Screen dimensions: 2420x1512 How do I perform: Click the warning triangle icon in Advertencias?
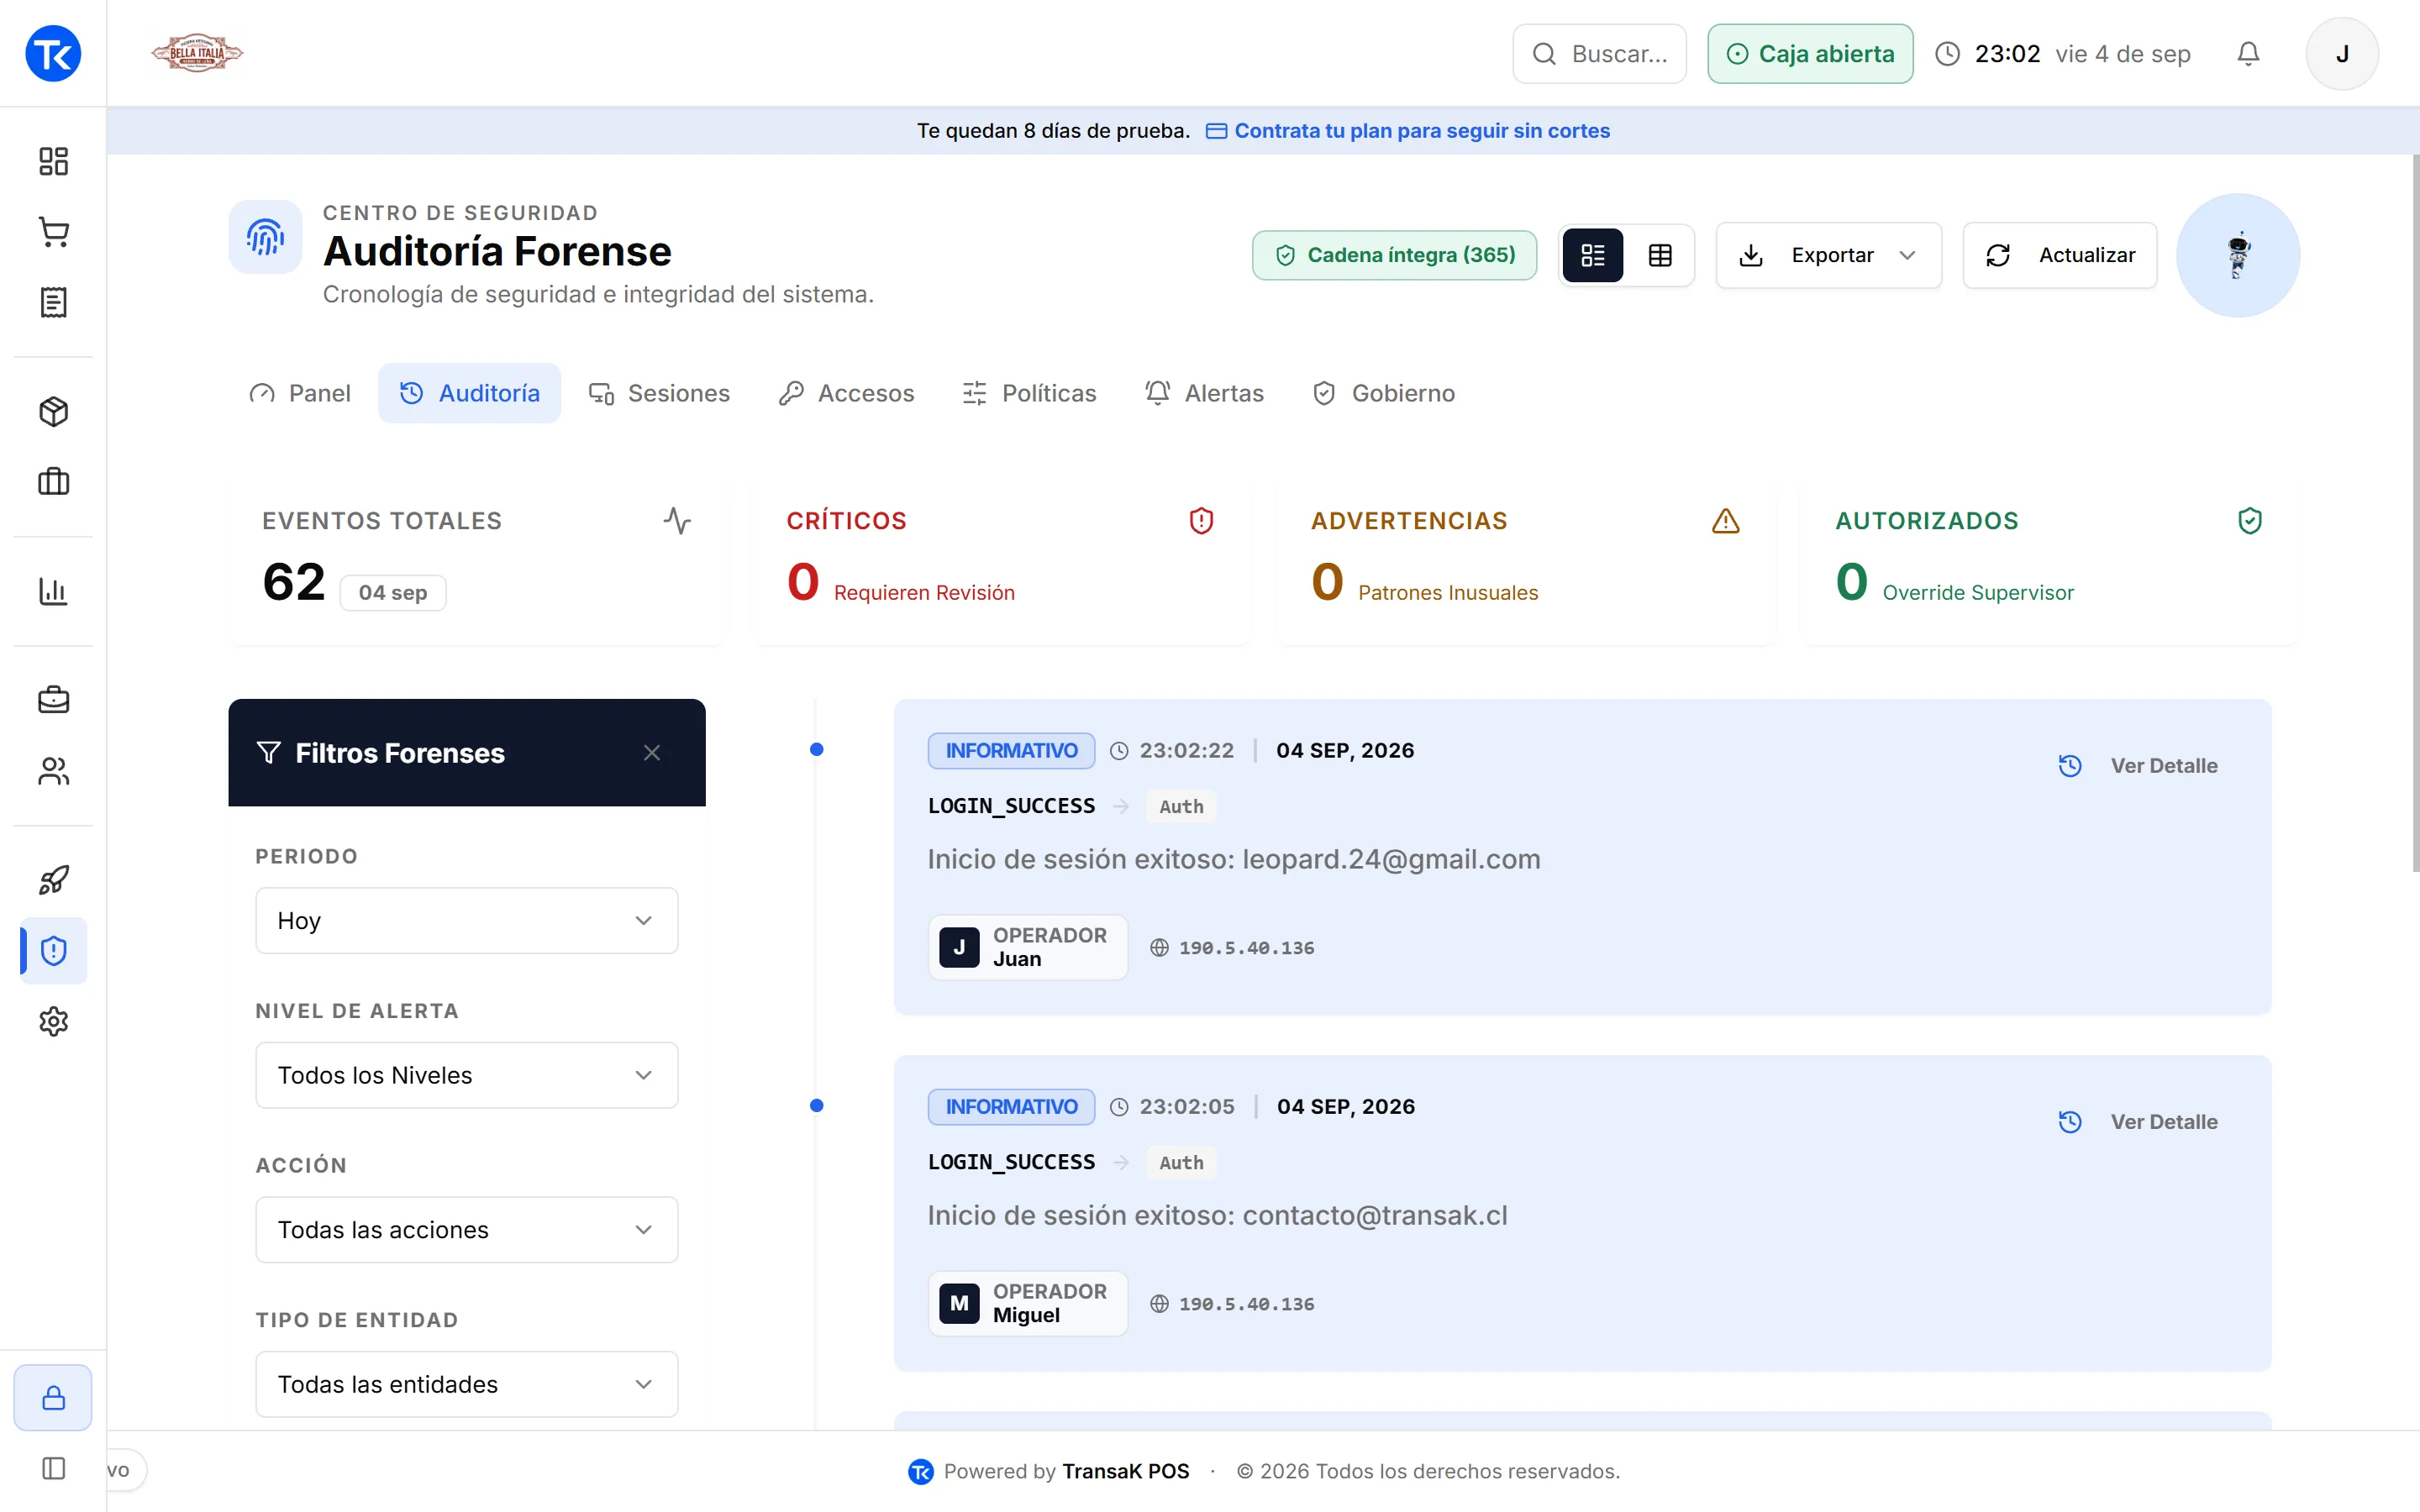pos(1726,520)
